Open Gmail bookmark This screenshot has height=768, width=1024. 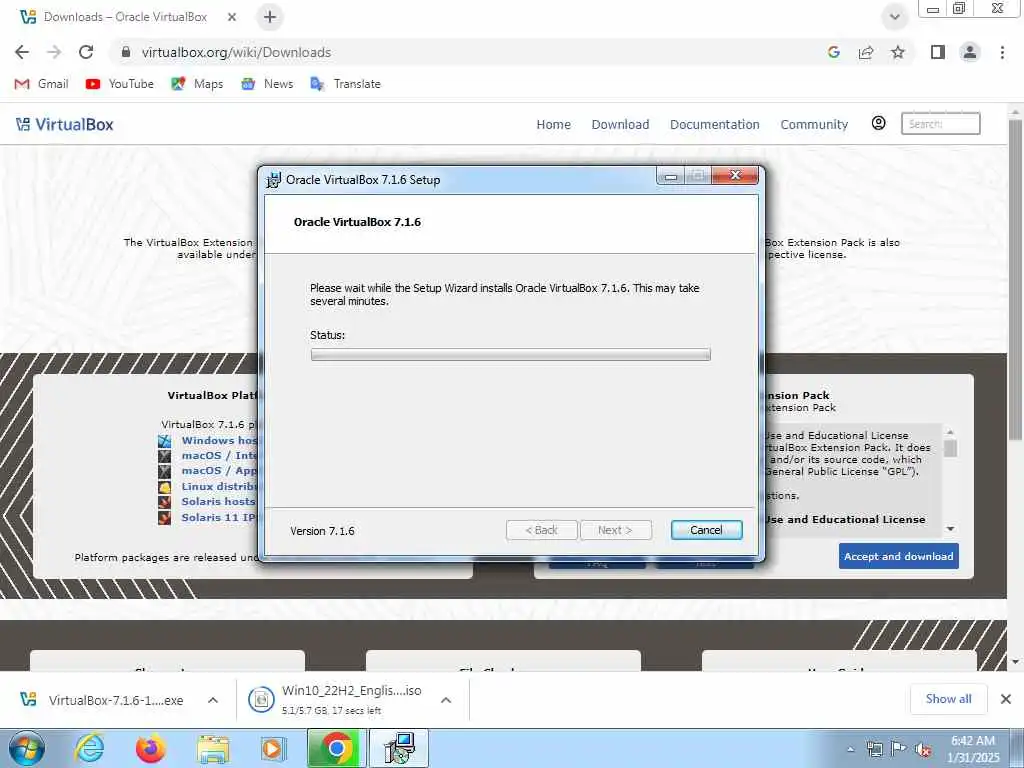(41, 84)
